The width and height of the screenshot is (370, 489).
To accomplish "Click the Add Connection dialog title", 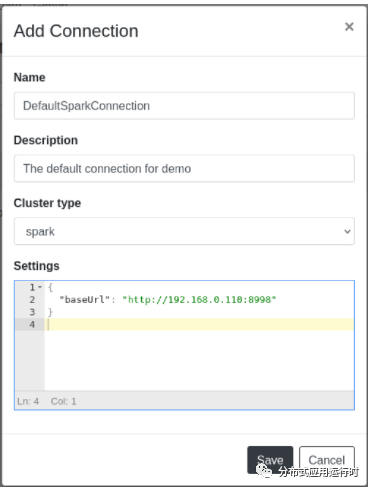I will click(76, 31).
